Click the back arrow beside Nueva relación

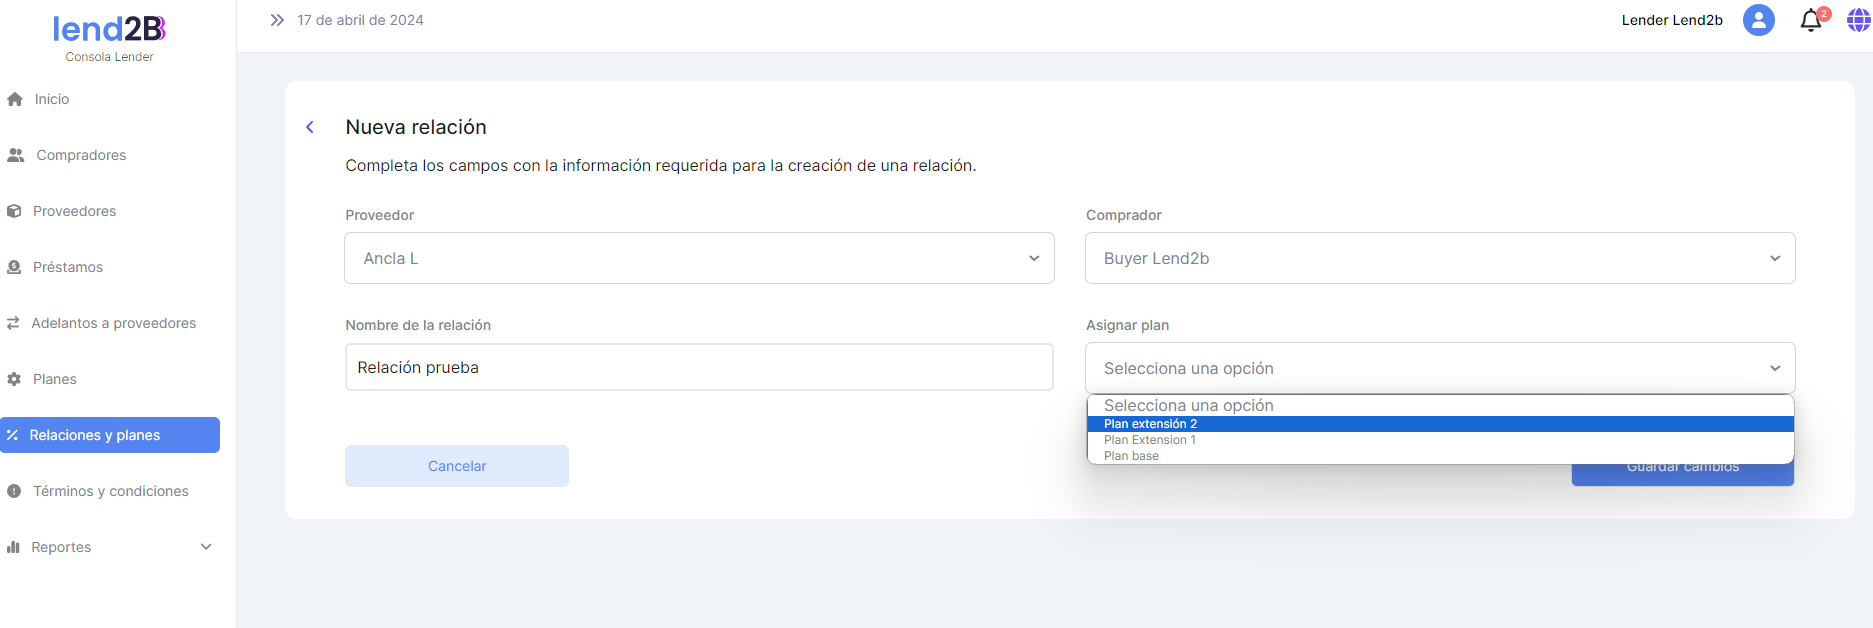(310, 127)
